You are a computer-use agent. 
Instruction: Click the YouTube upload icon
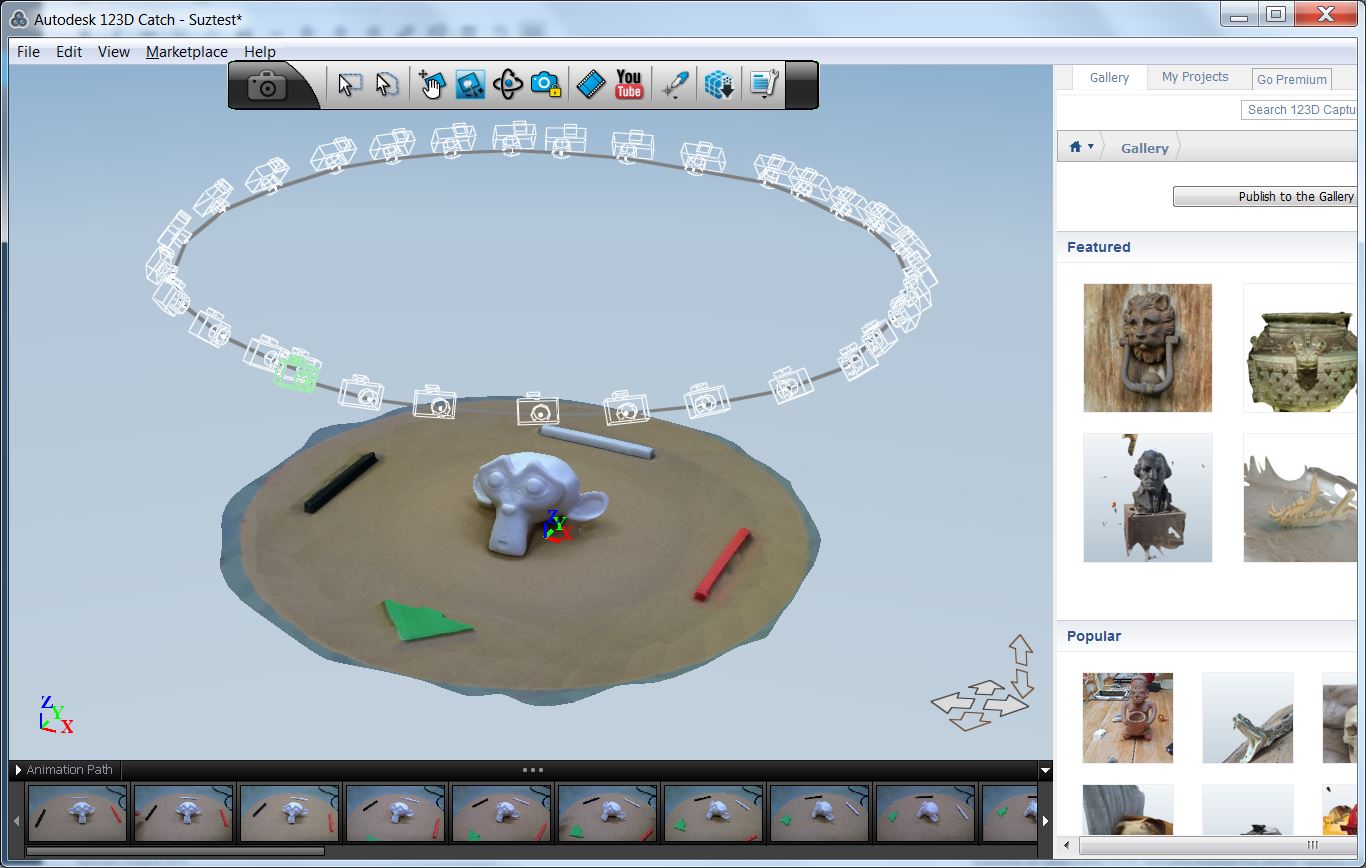coord(629,84)
